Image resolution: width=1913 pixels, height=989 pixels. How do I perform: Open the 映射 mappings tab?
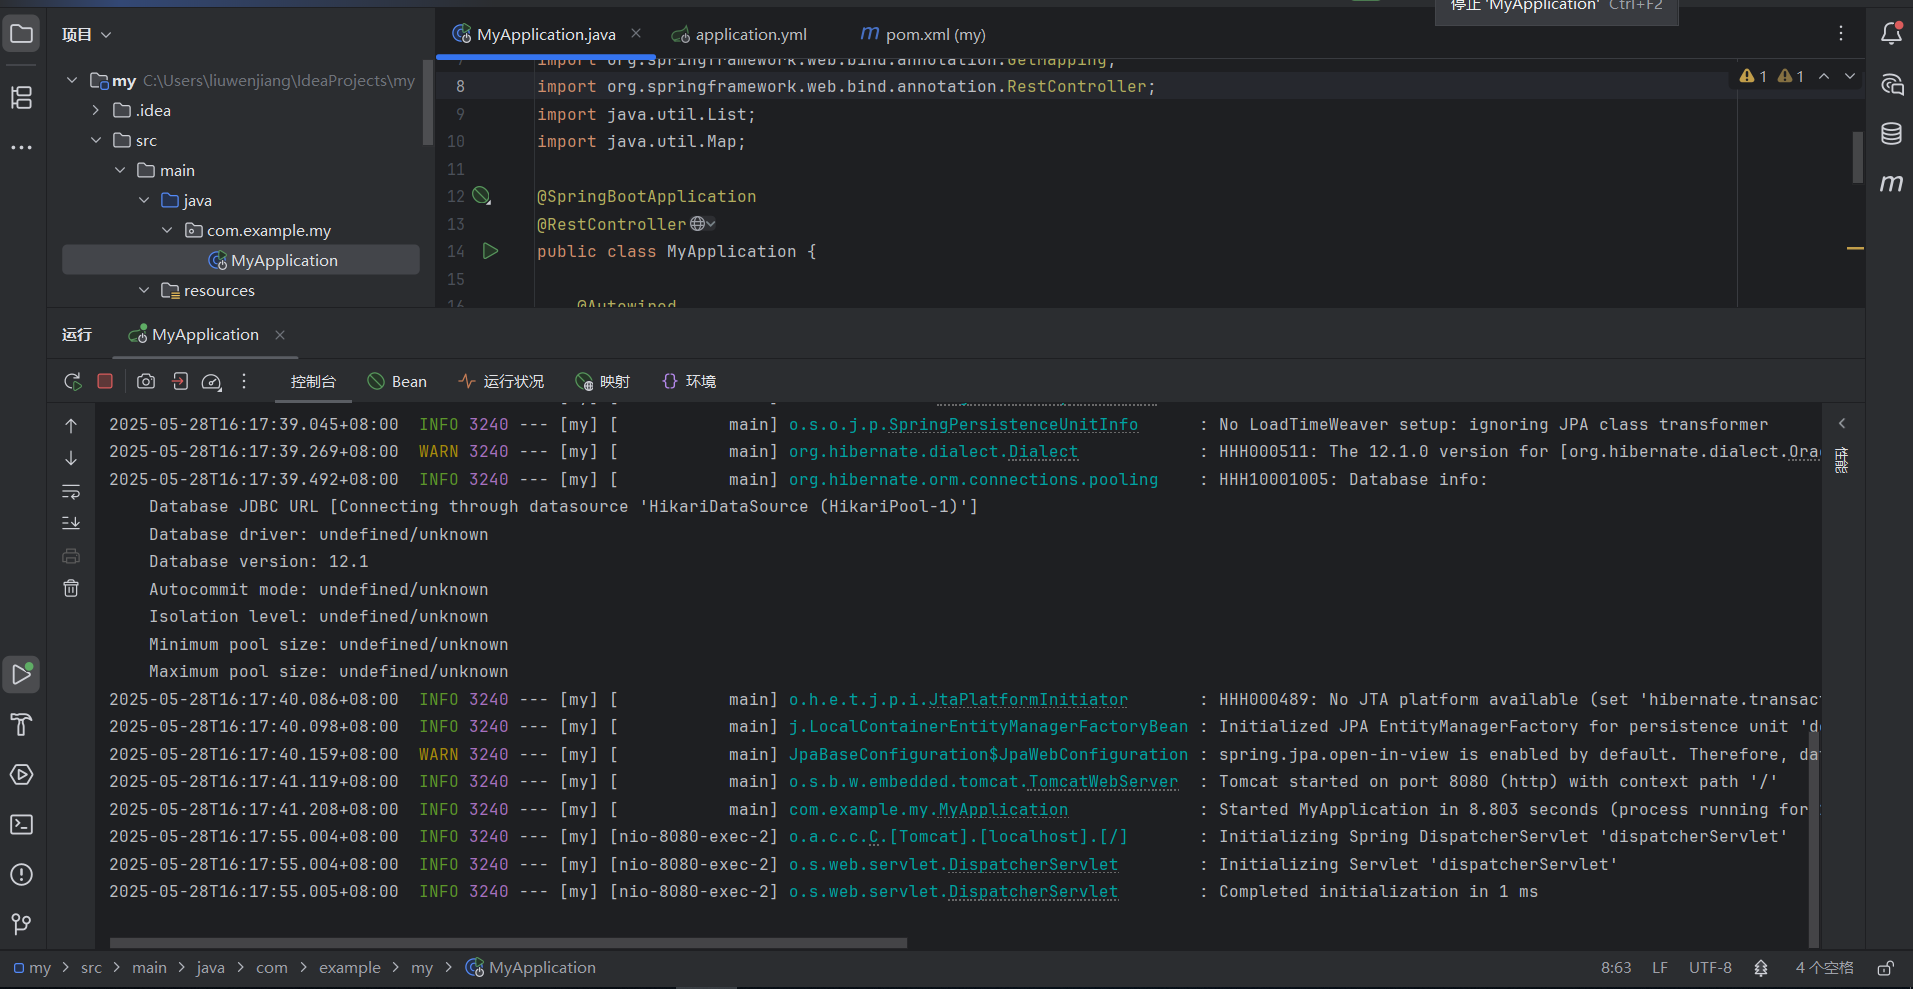pyautogui.click(x=602, y=381)
